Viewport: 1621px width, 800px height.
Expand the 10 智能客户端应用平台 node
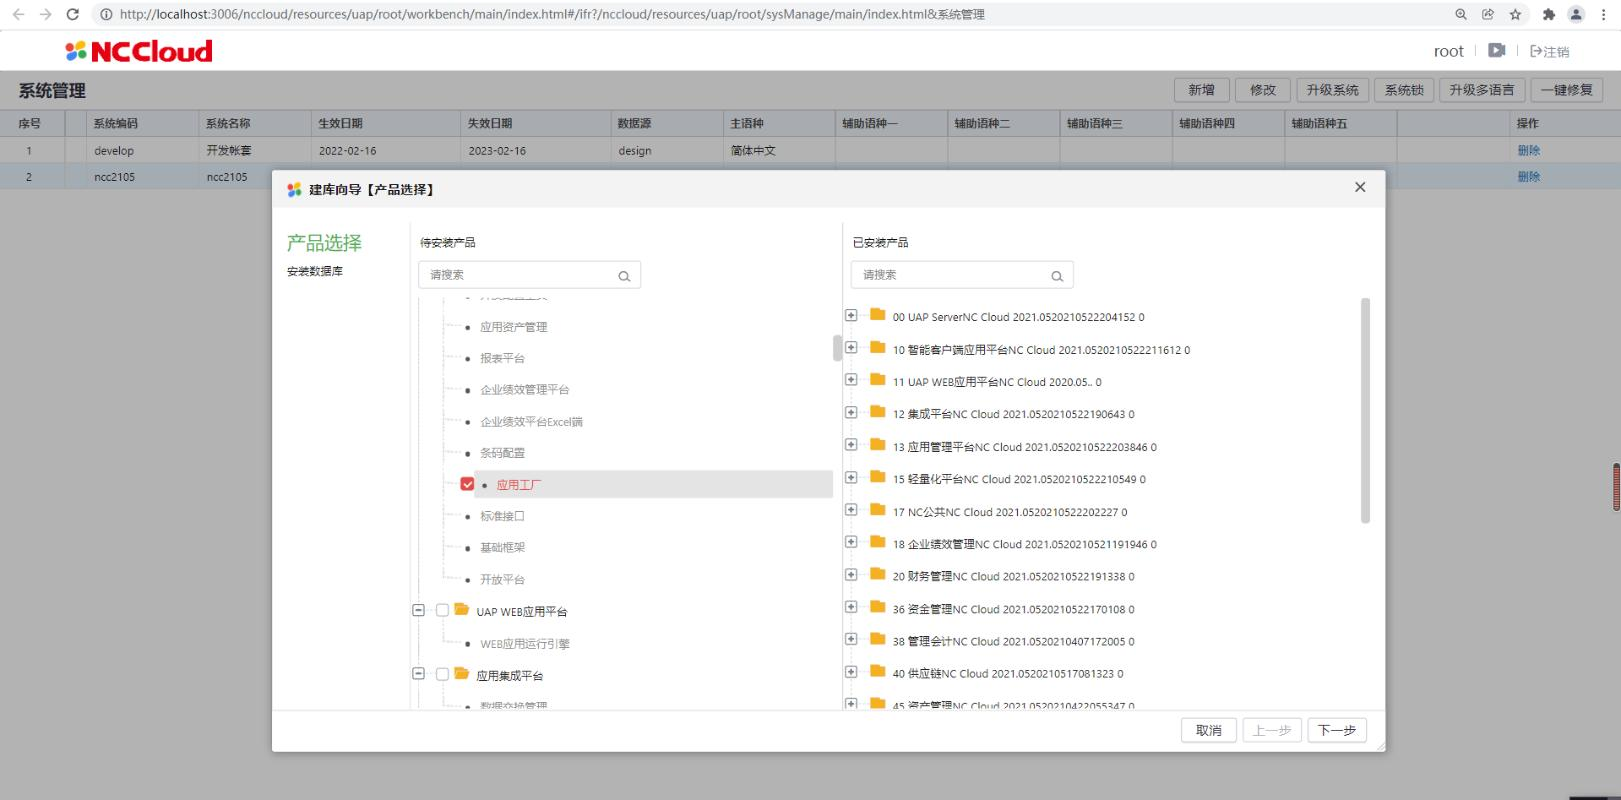pos(851,348)
